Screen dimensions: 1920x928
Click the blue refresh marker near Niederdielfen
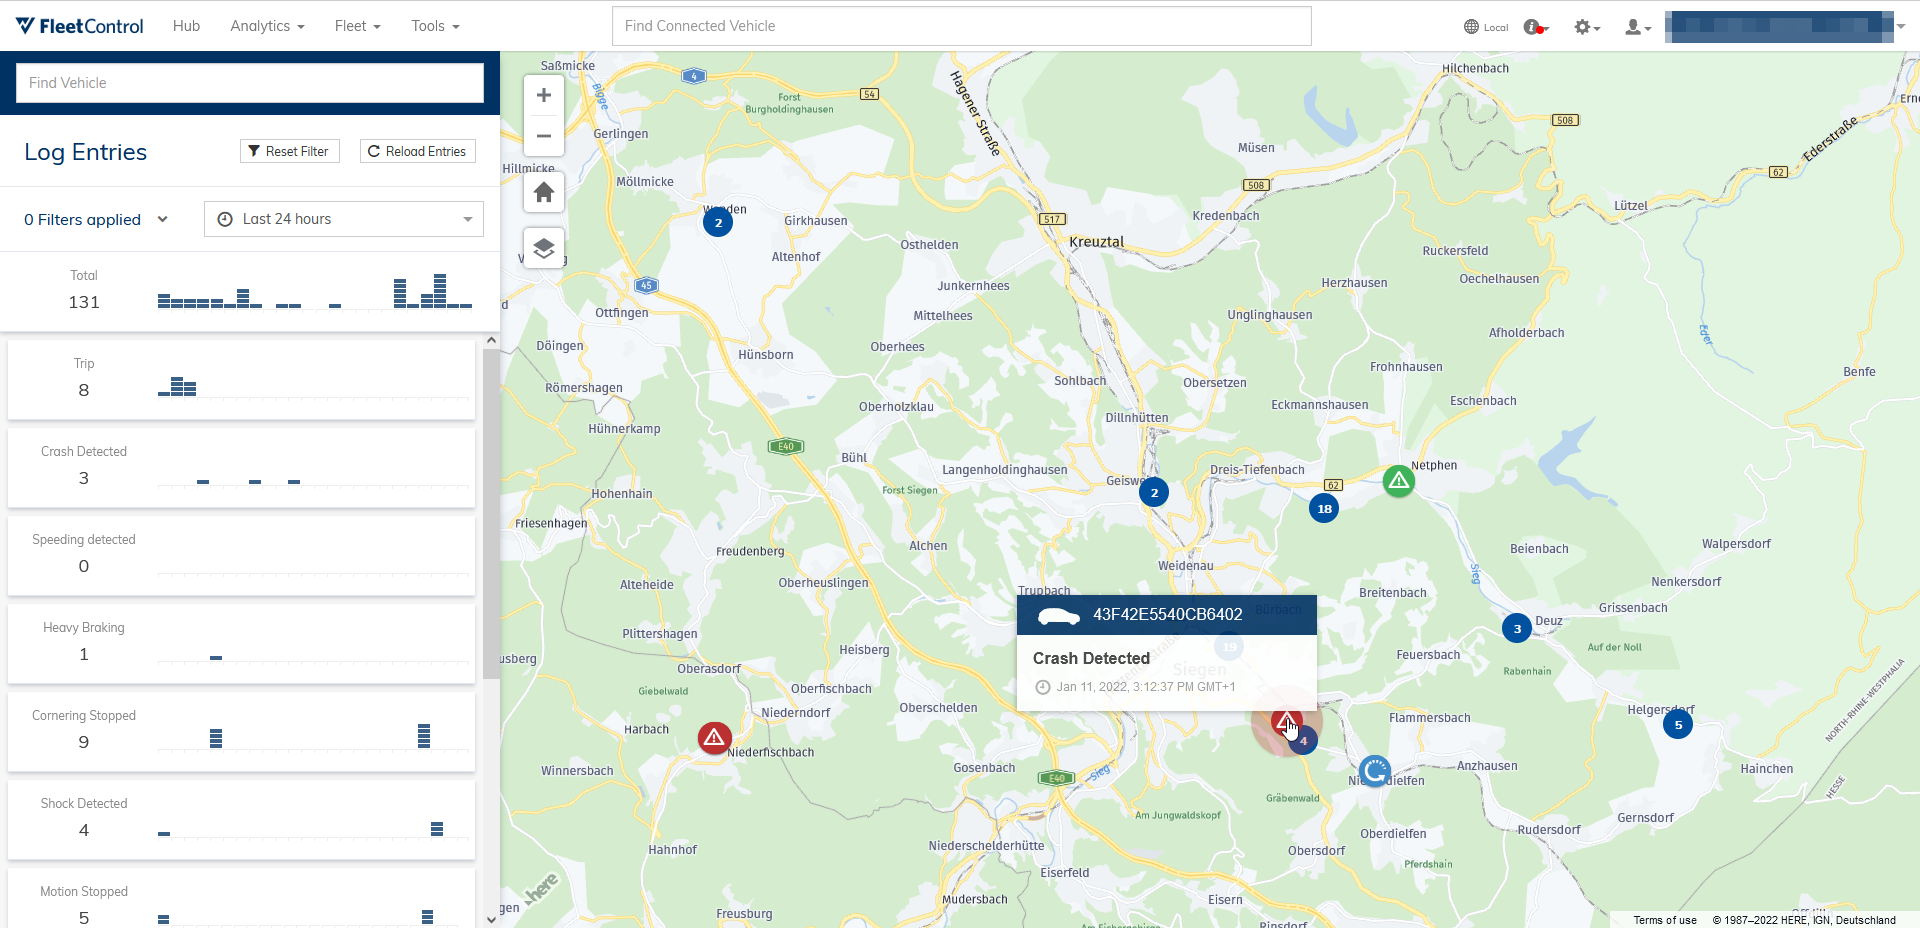[1375, 771]
